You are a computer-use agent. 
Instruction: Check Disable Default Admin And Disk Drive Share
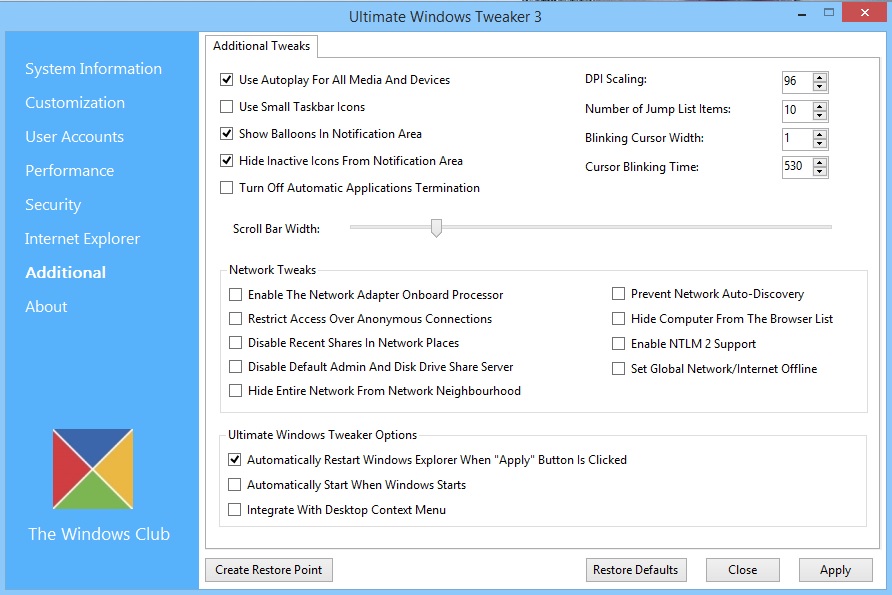point(235,367)
